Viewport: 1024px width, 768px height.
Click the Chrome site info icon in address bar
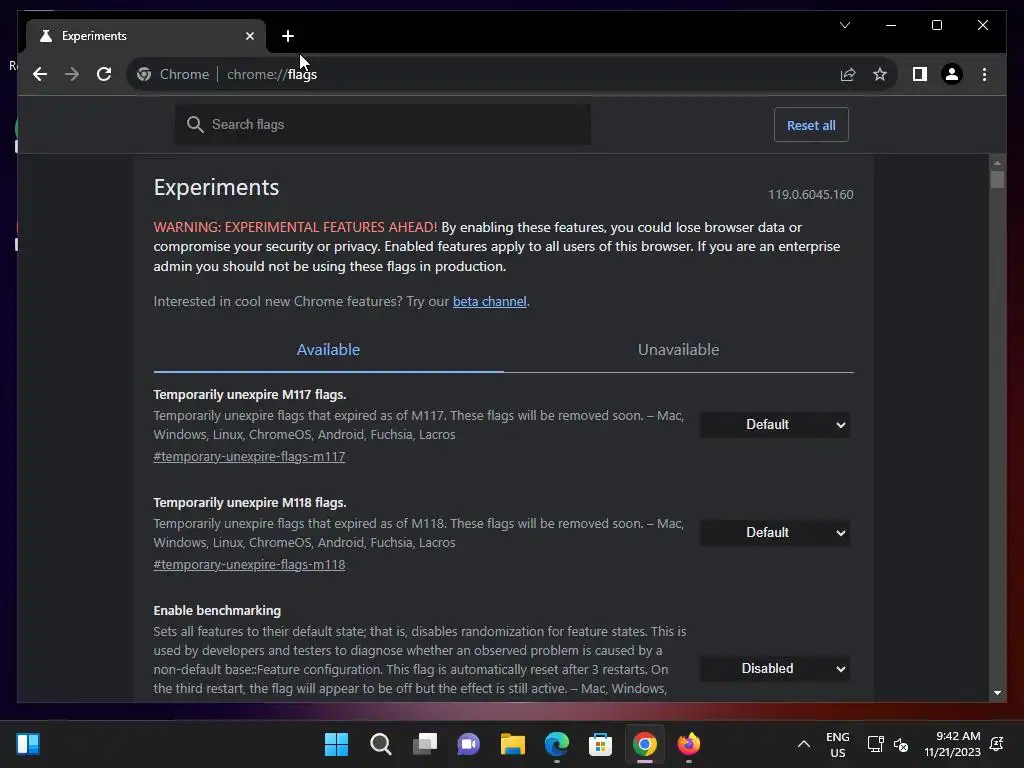point(144,74)
